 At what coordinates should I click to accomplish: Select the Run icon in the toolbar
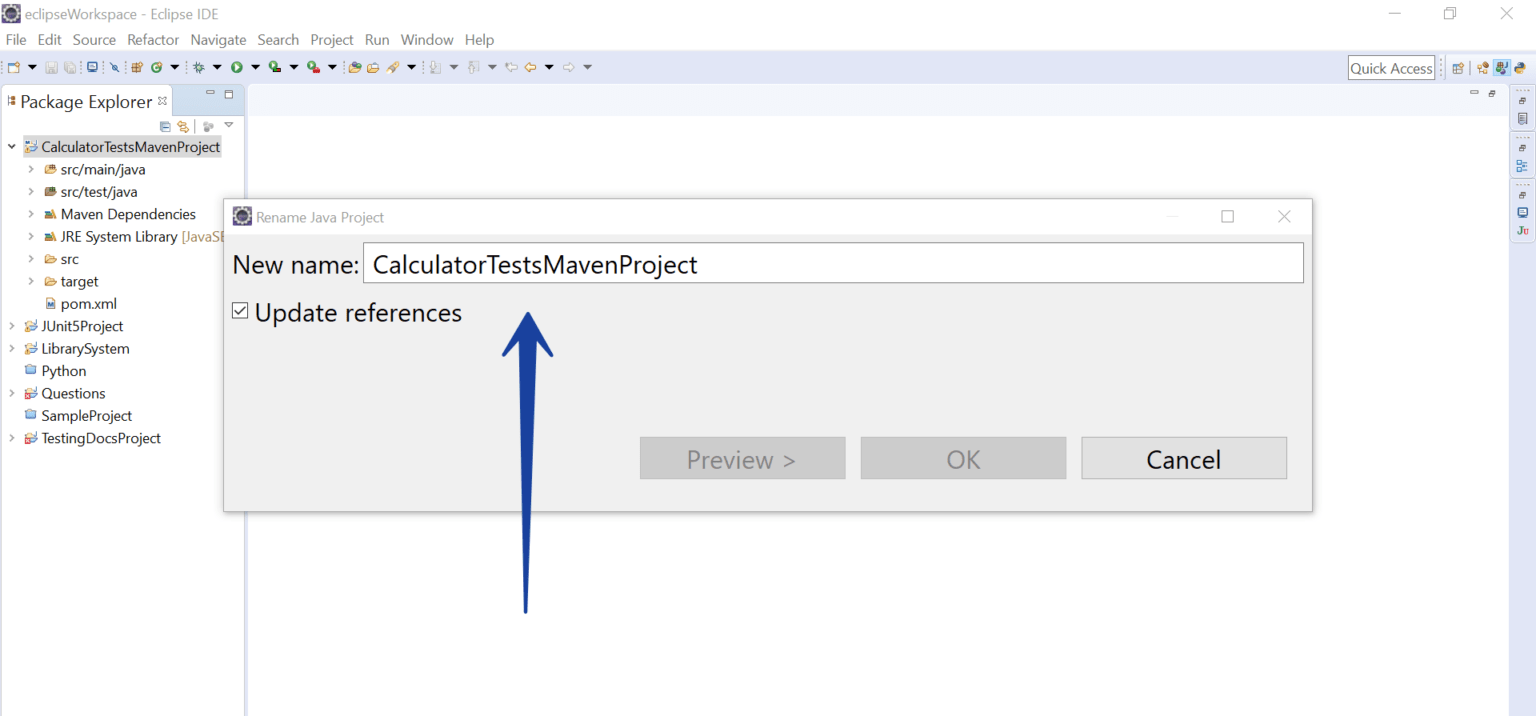237,66
